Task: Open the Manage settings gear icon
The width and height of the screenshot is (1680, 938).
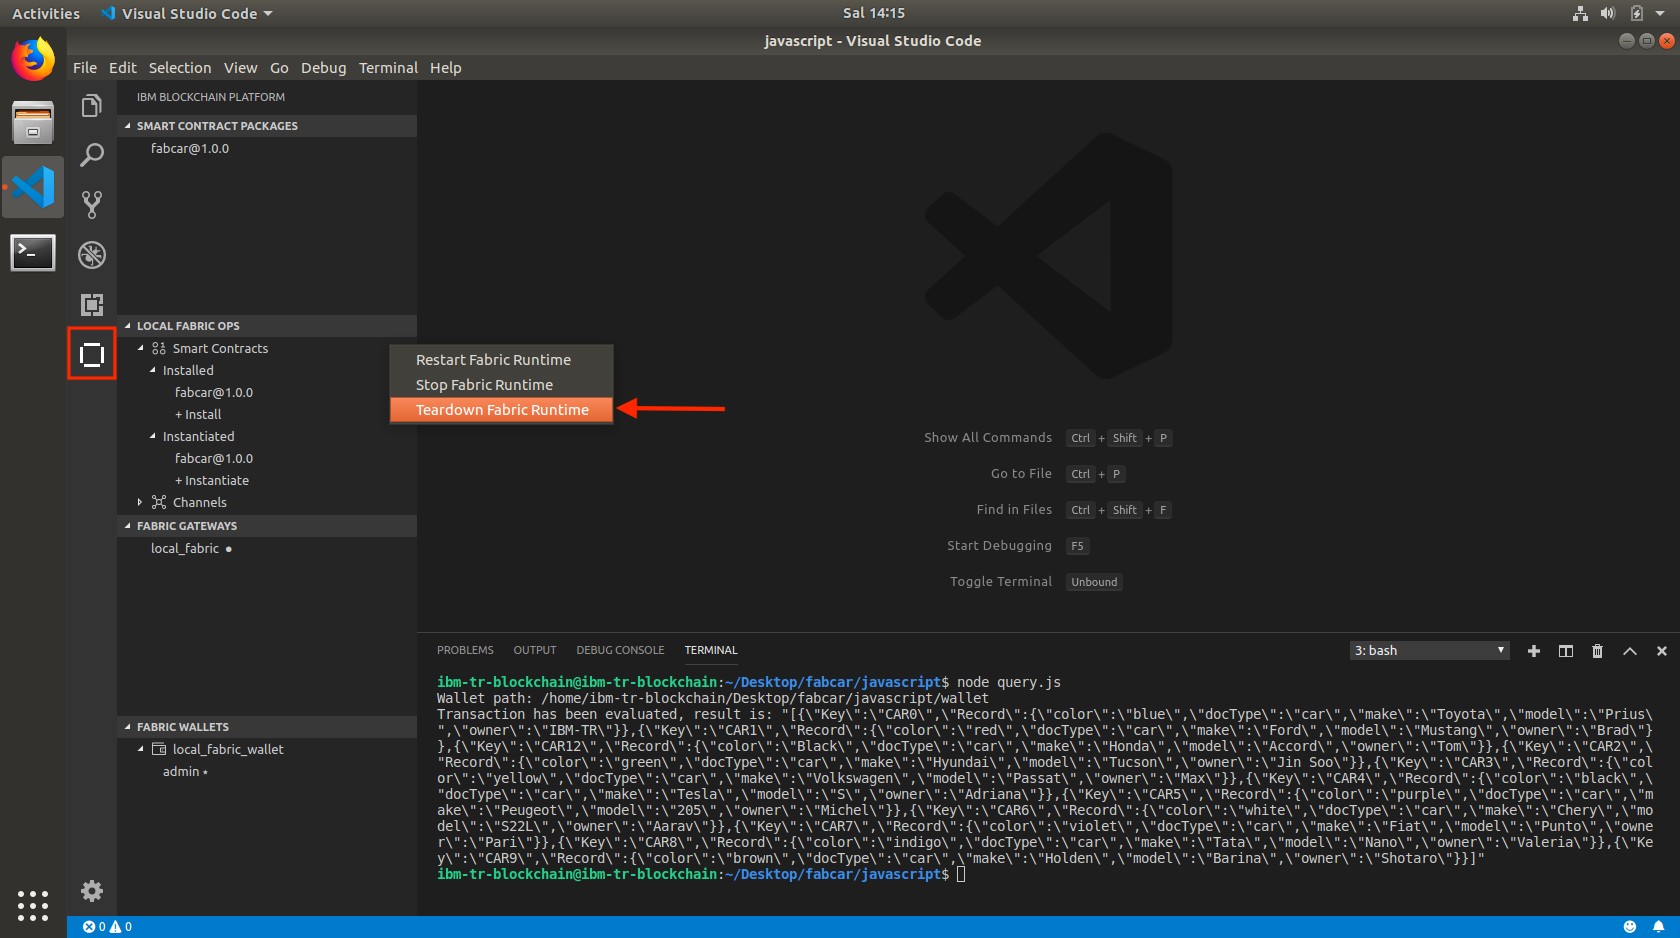Action: tap(92, 891)
